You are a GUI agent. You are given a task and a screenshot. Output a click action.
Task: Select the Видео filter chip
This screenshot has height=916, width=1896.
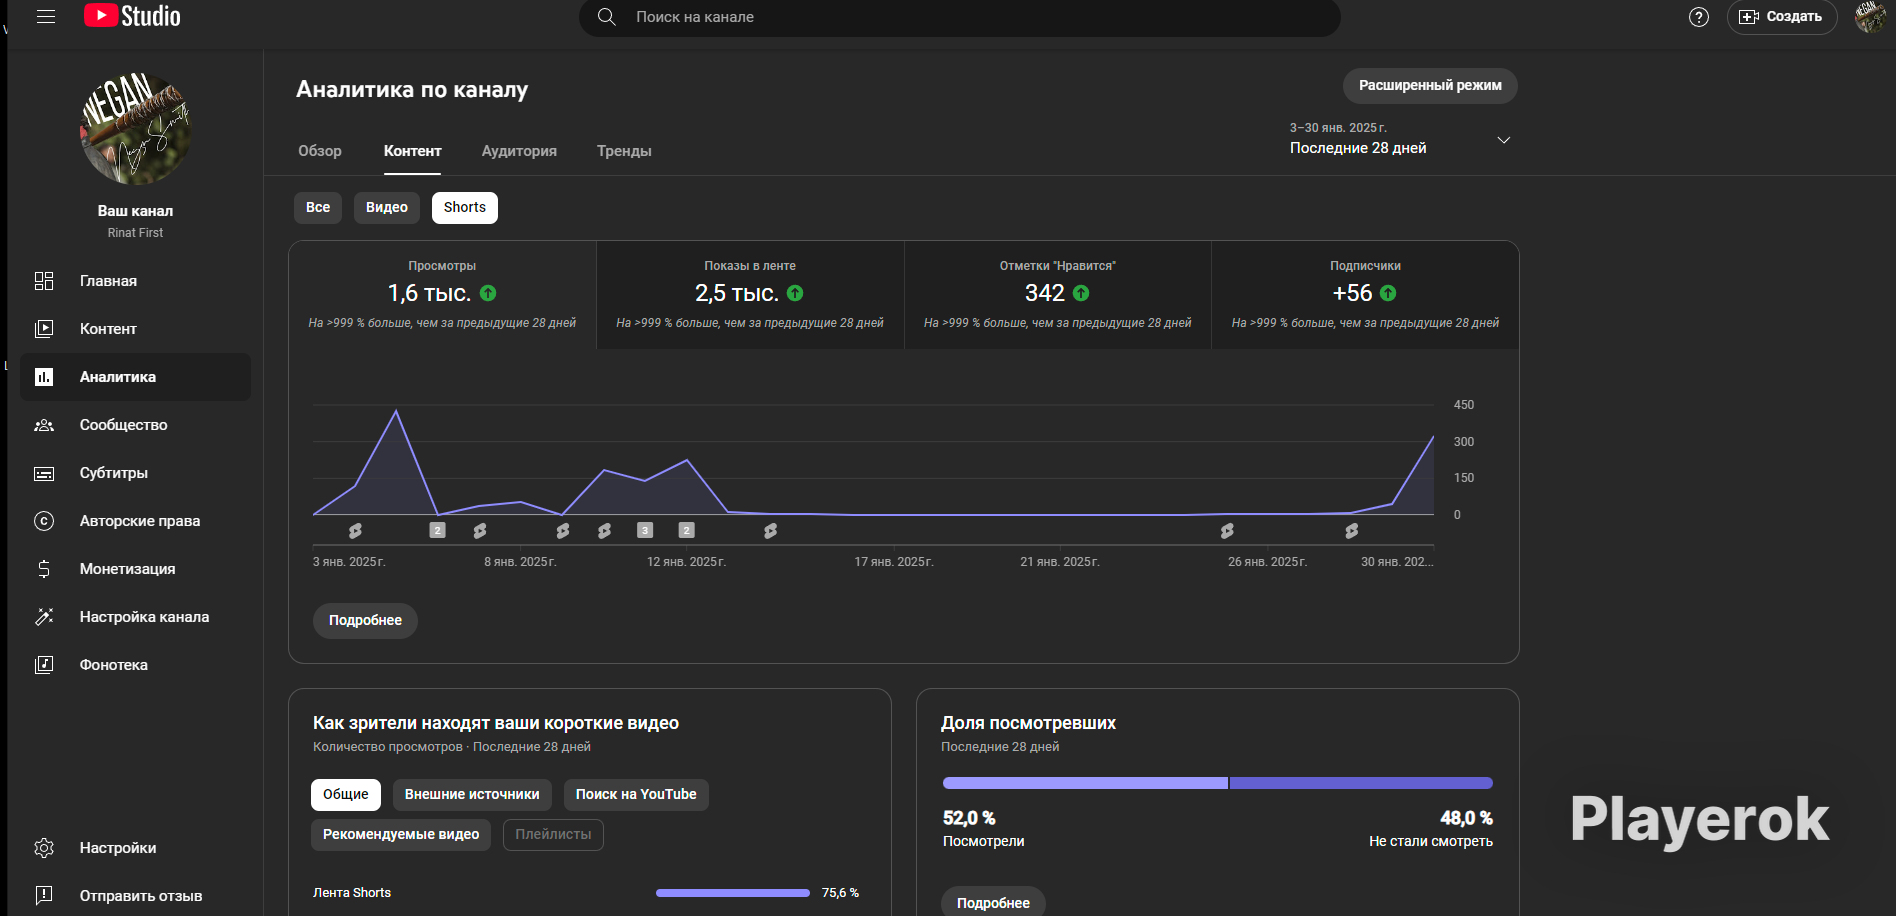[x=387, y=208]
